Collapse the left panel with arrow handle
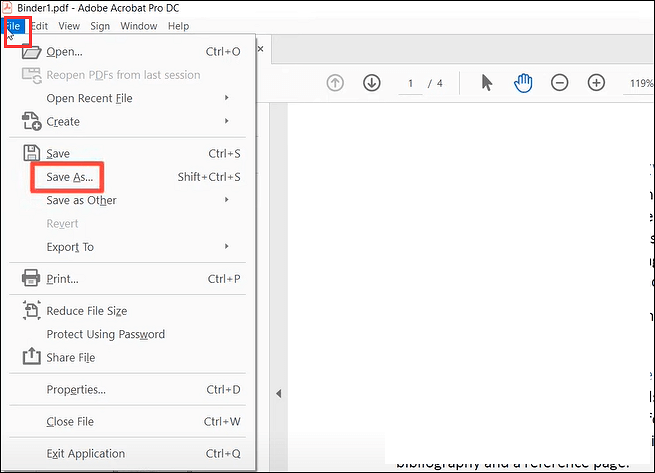The width and height of the screenshot is (655, 473). click(279, 393)
